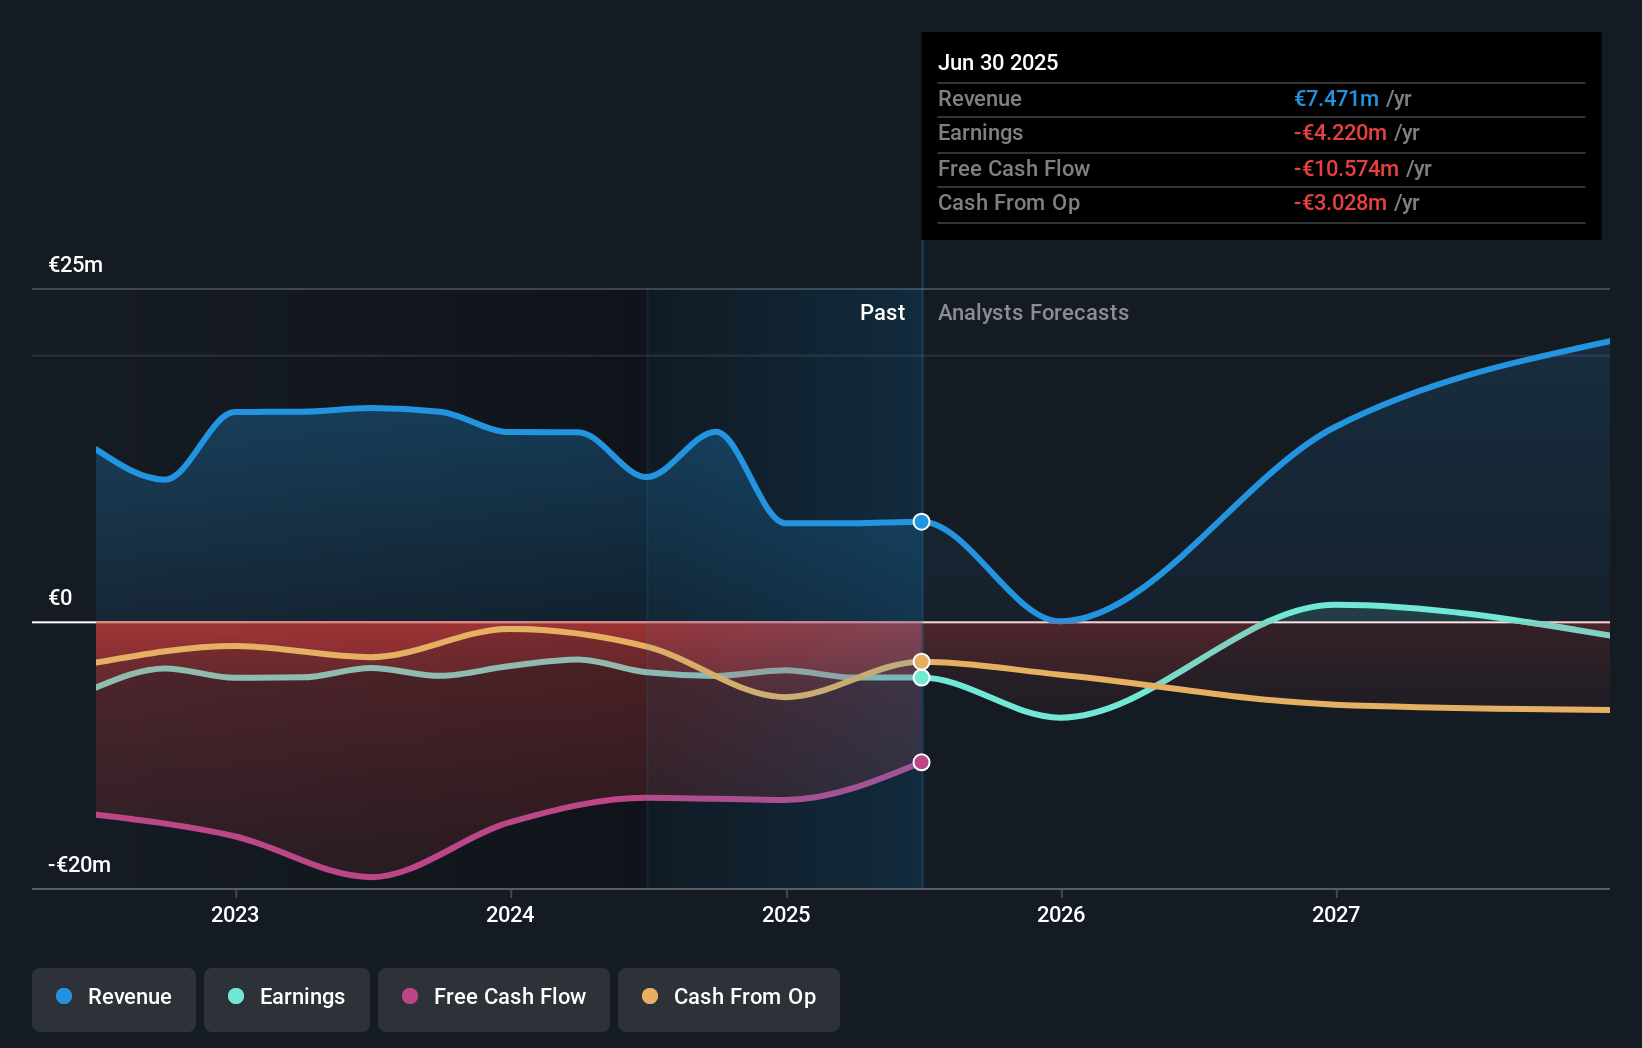The height and width of the screenshot is (1048, 1642).
Task: Click the €0 y-axis label
Action: coord(61,598)
